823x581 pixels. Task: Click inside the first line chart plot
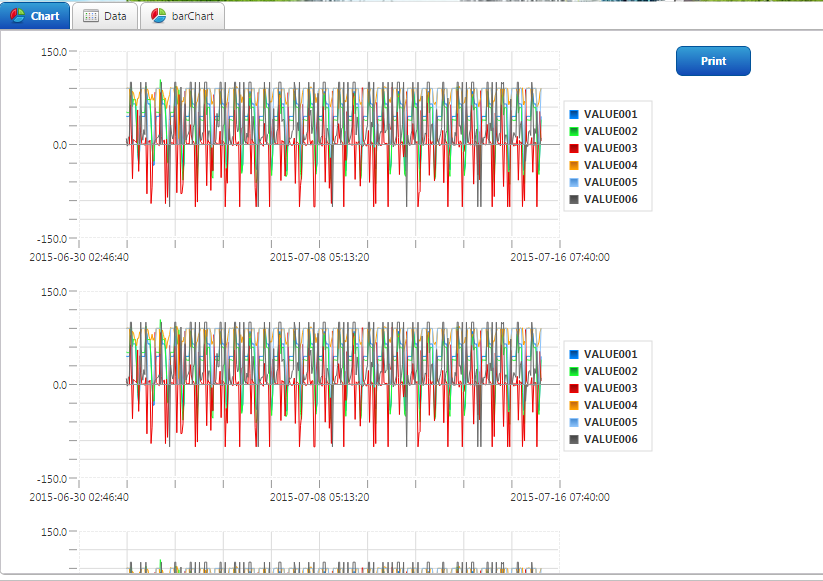tap(319, 145)
